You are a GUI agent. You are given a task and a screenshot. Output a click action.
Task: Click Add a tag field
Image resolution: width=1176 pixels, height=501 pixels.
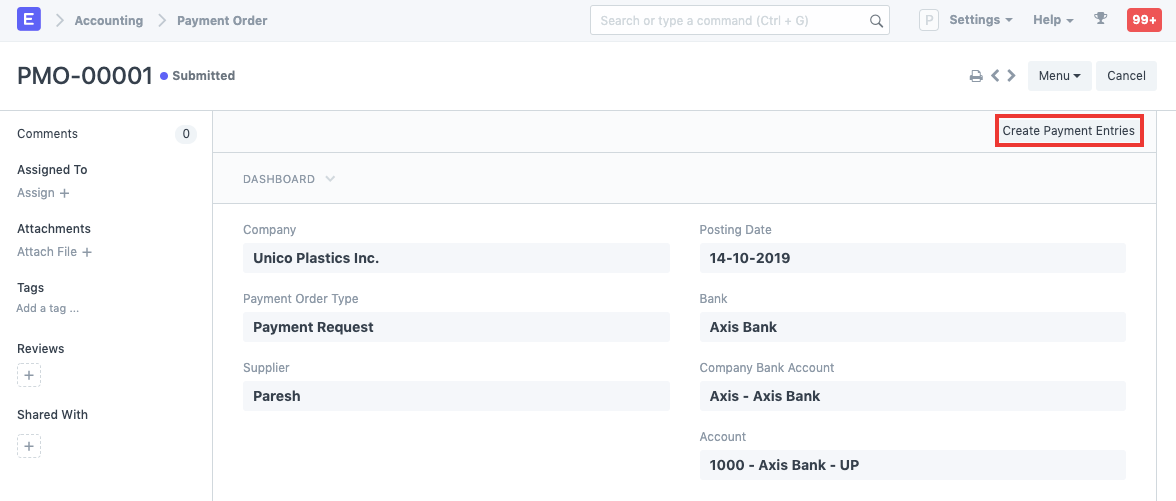point(48,308)
